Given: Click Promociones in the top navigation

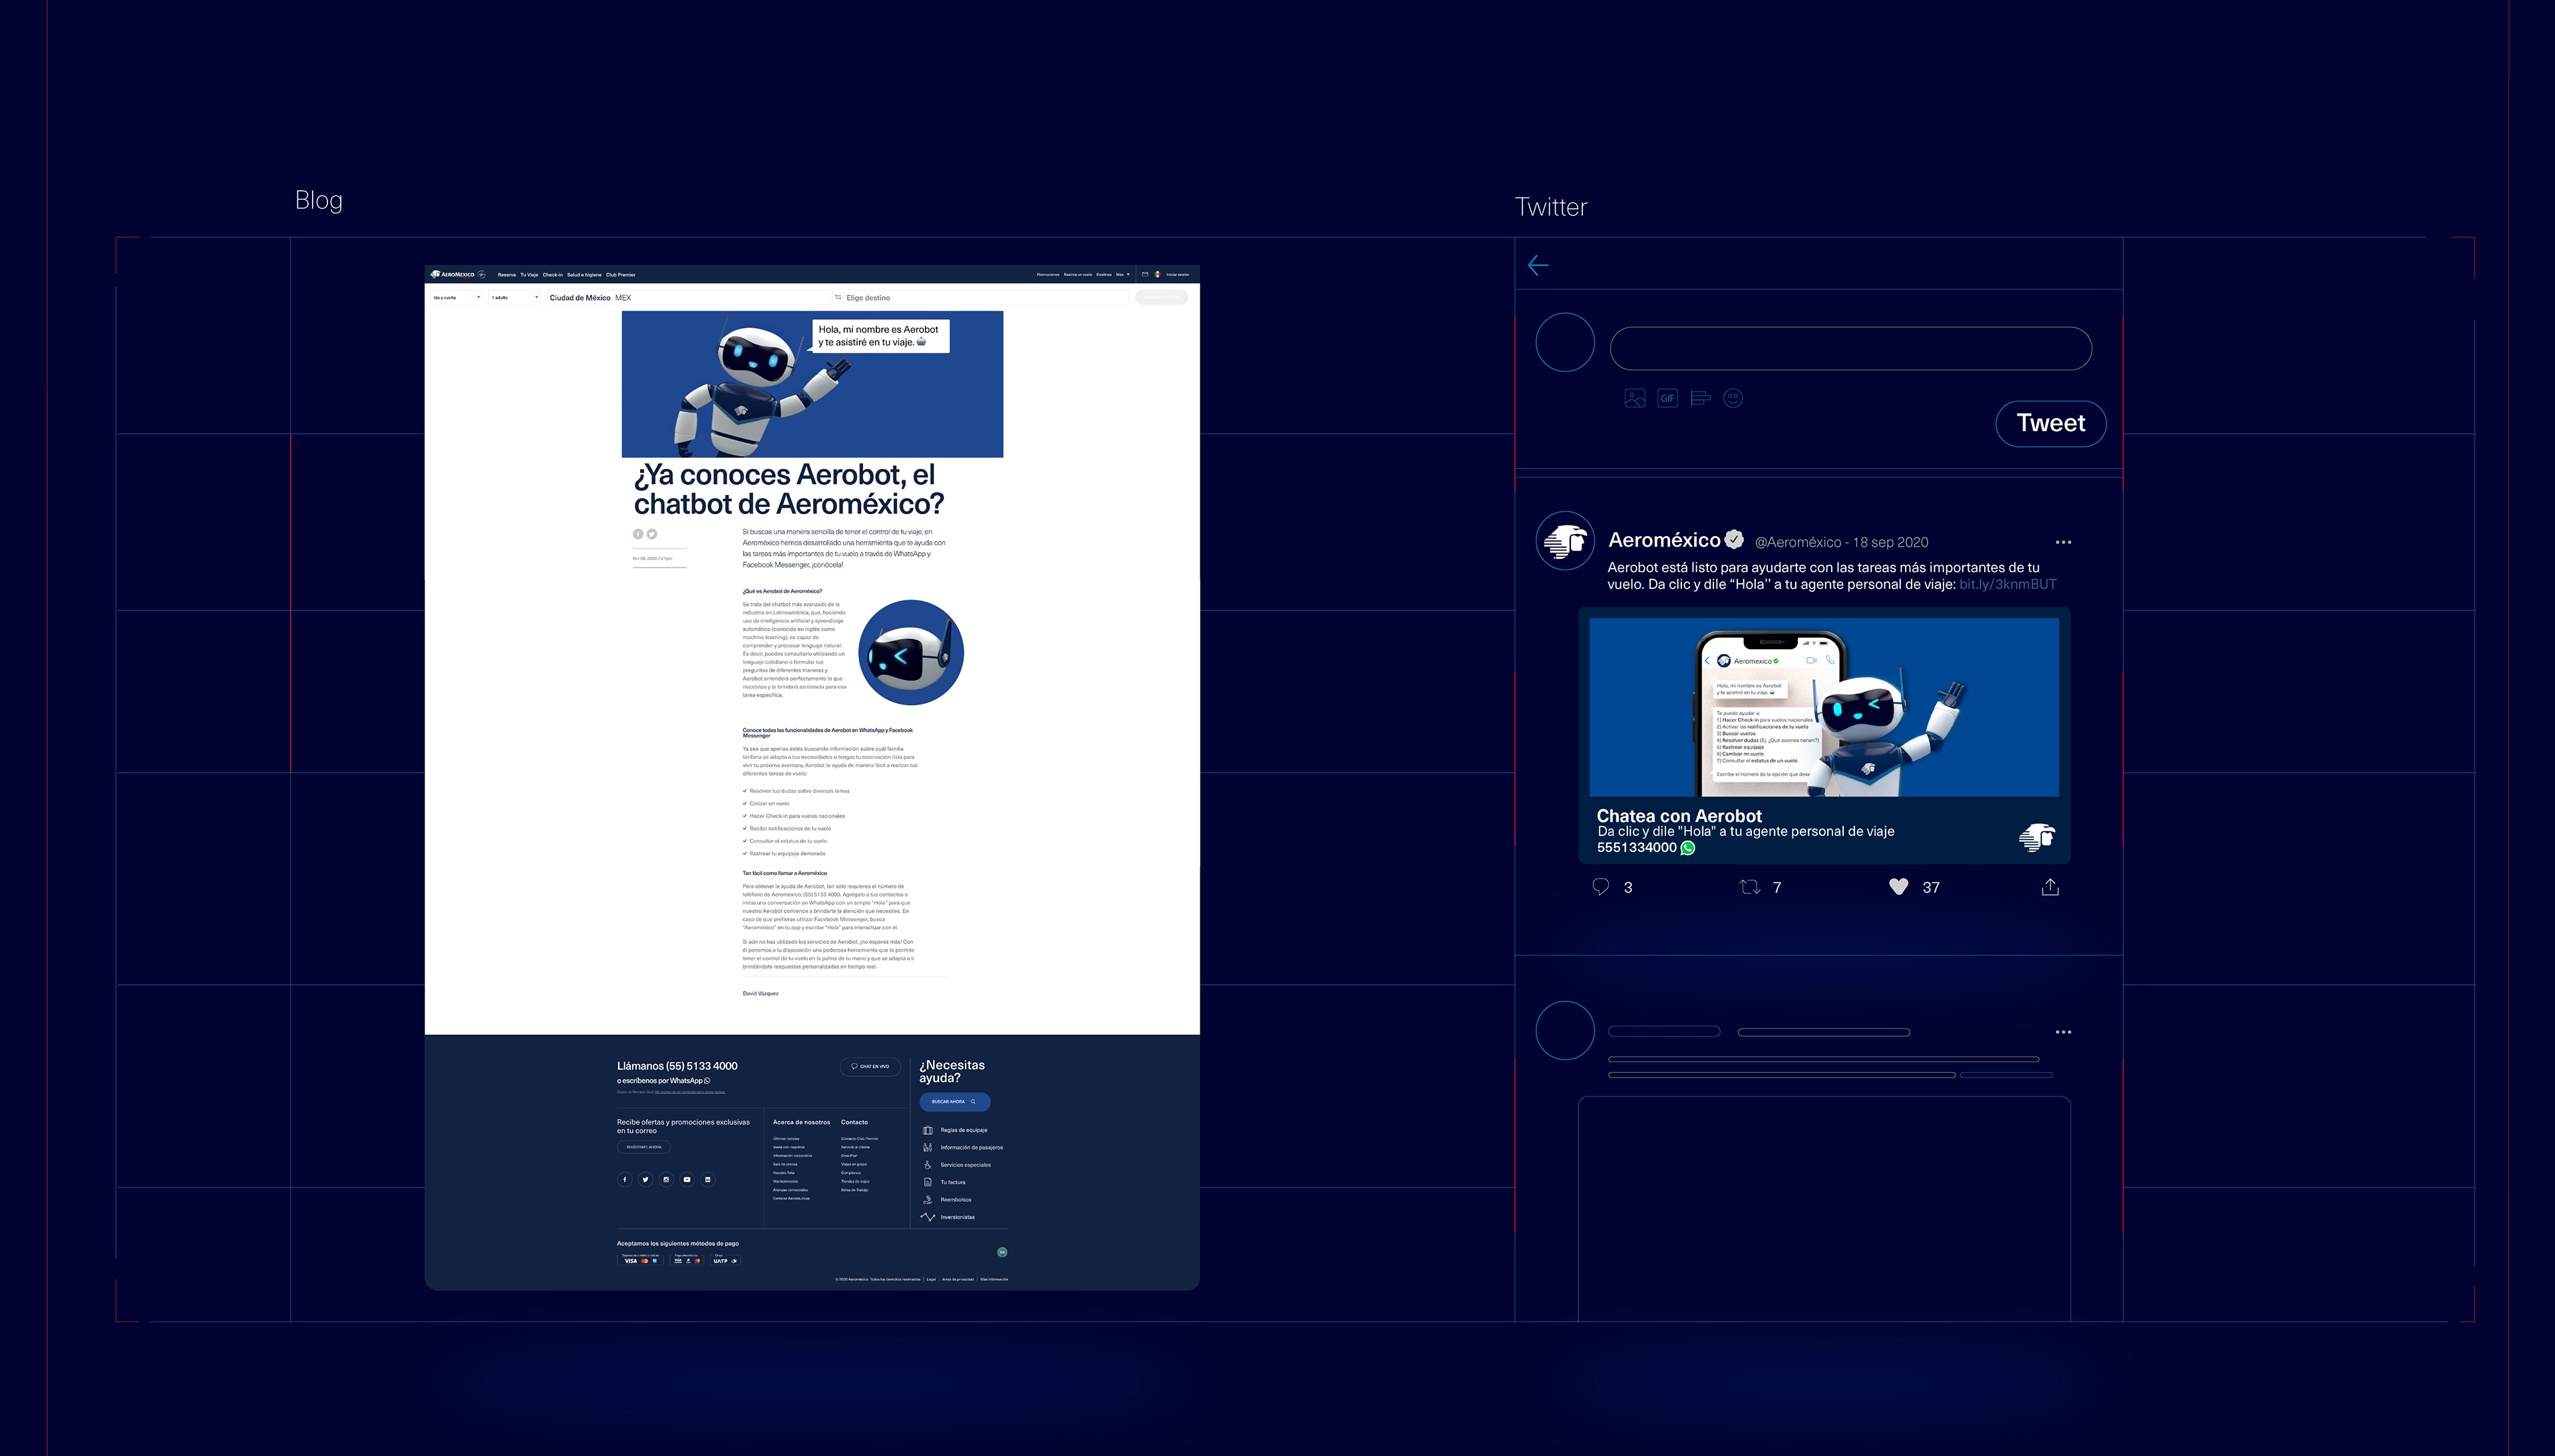Looking at the screenshot, I should [1047, 274].
